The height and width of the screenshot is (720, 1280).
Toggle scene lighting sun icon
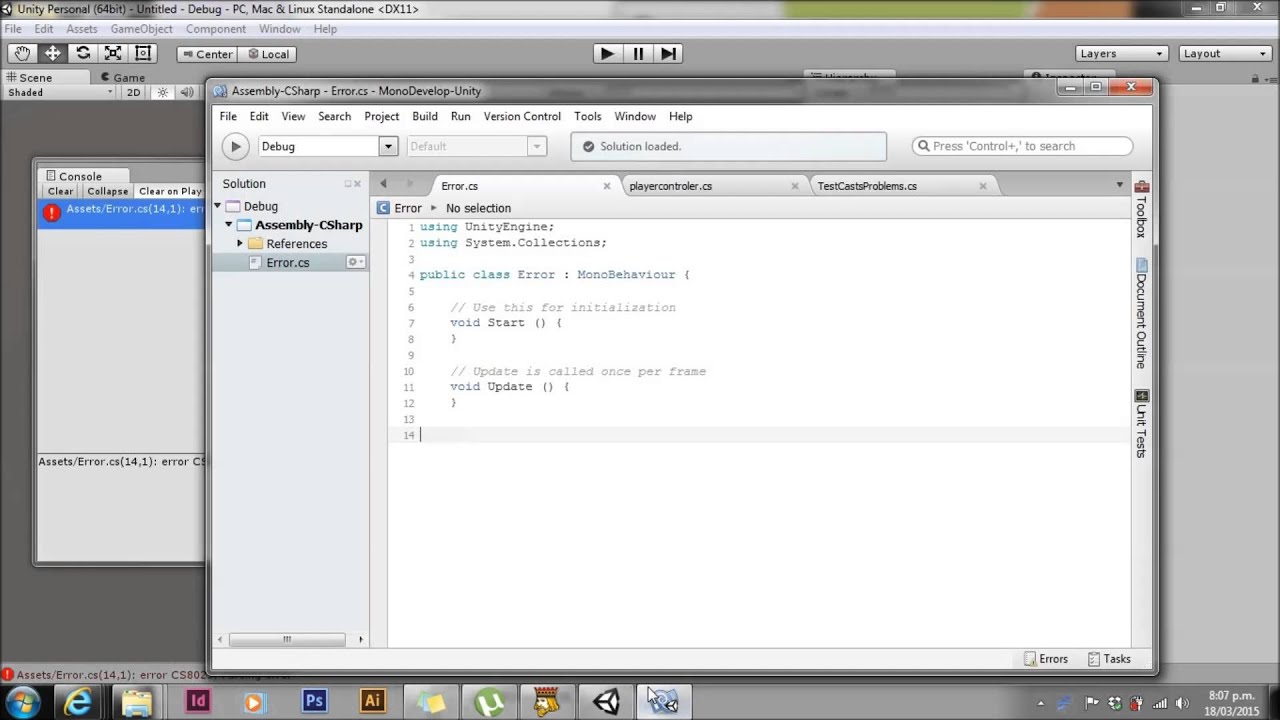[x=163, y=92]
